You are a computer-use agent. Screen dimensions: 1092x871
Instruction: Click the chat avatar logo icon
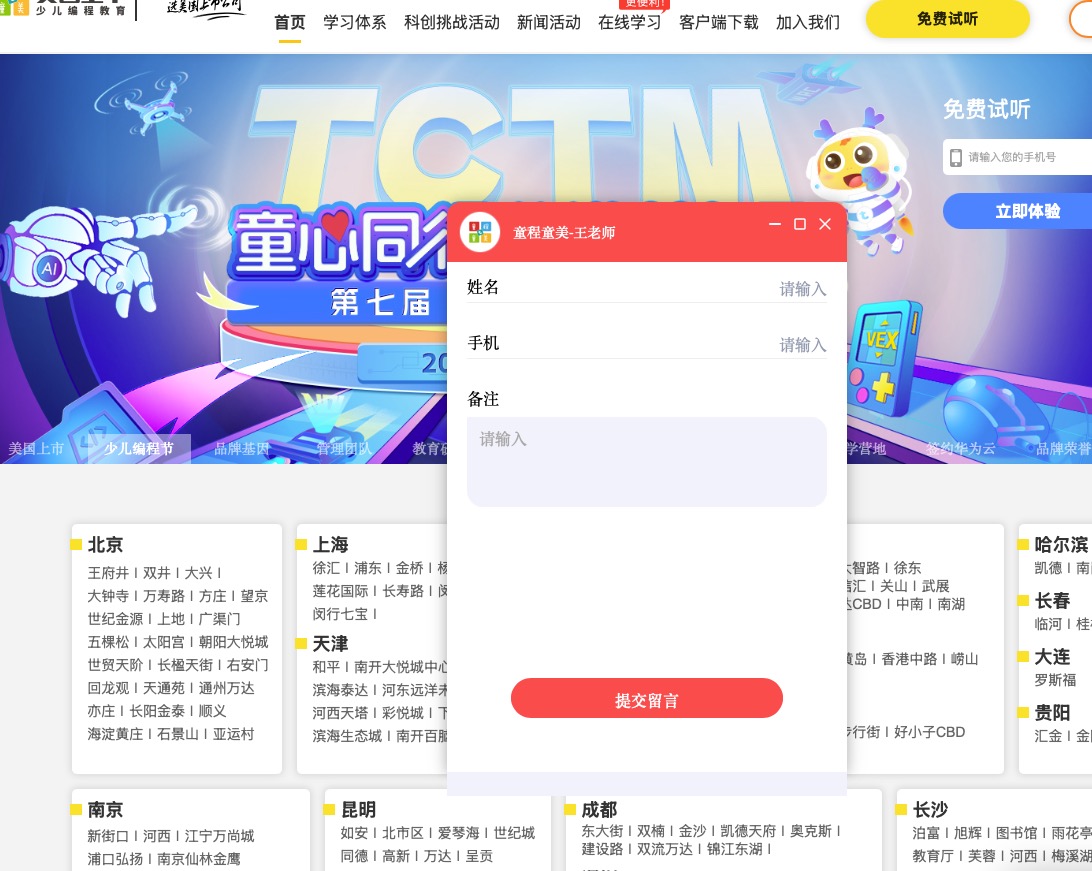pos(480,232)
